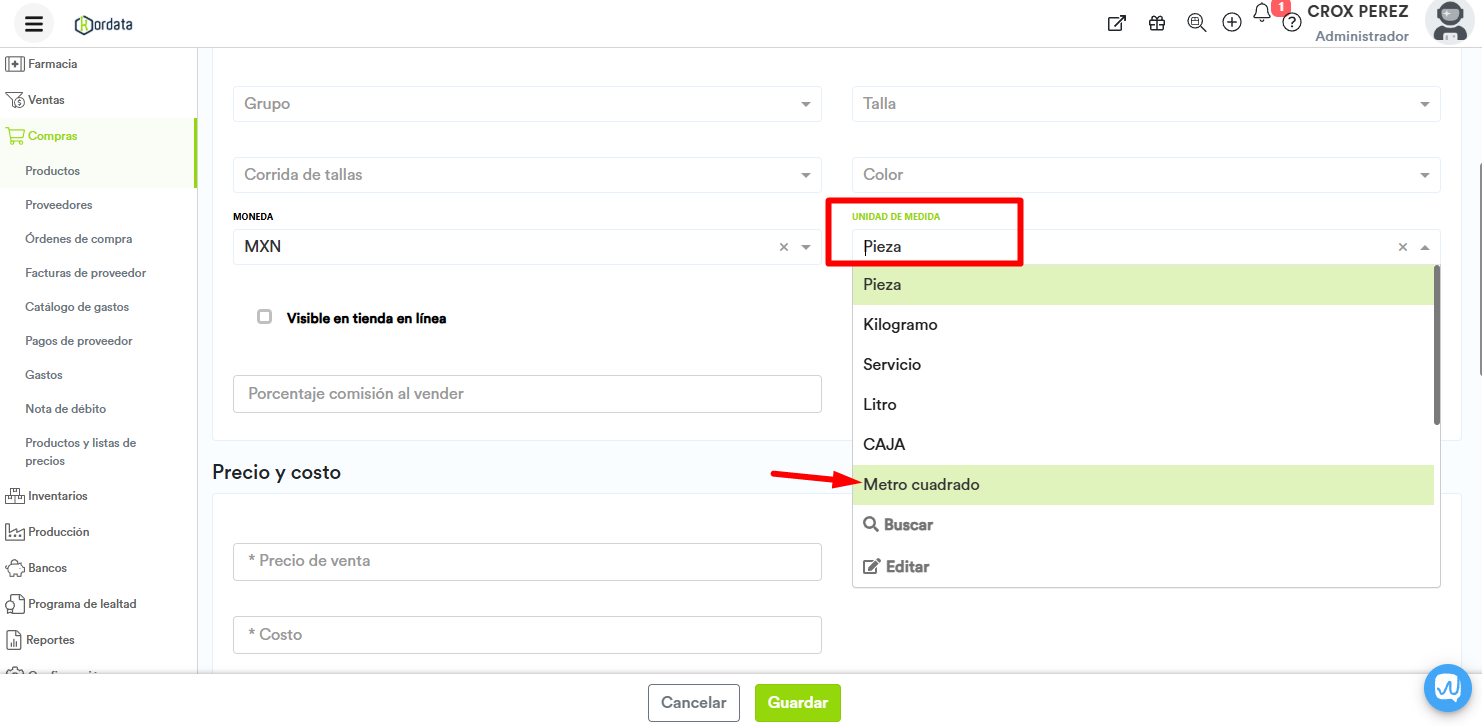This screenshot has width=1482, height=726.
Task: Open the gift icon in header
Action: click(x=1157, y=23)
